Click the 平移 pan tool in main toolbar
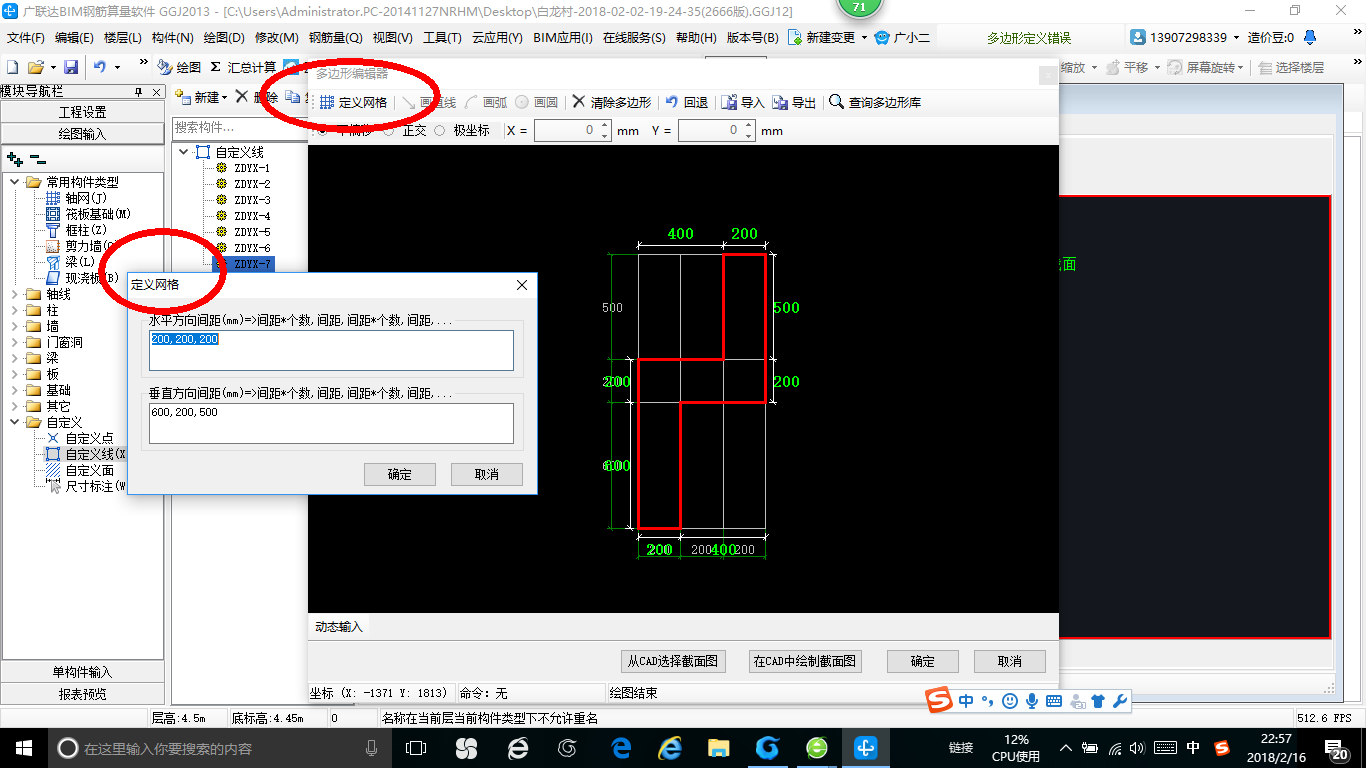The width and height of the screenshot is (1366, 768). (1128, 67)
